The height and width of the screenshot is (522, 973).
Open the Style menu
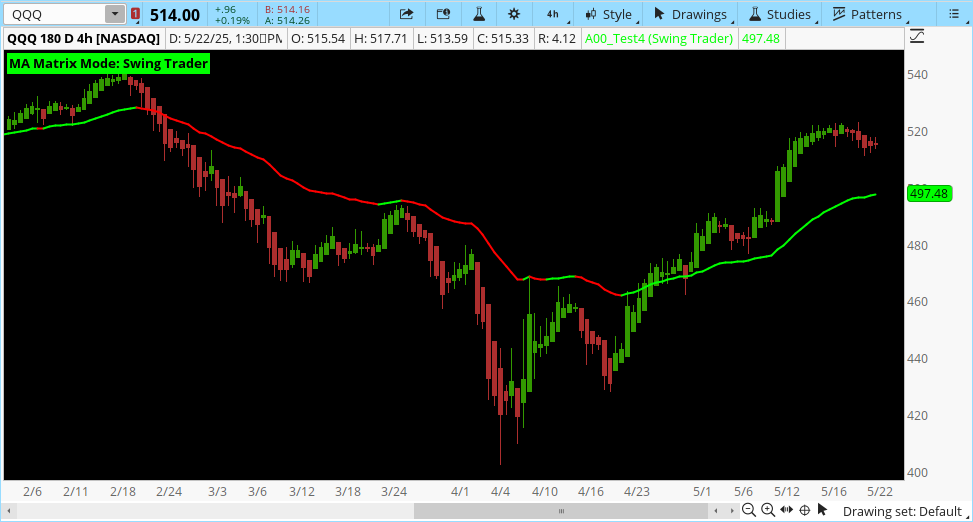click(x=608, y=14)
